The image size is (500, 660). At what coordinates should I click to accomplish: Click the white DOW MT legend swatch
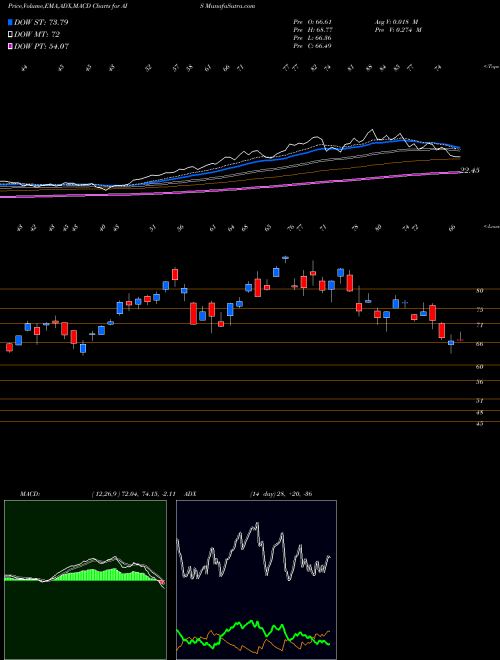(10, 35)
